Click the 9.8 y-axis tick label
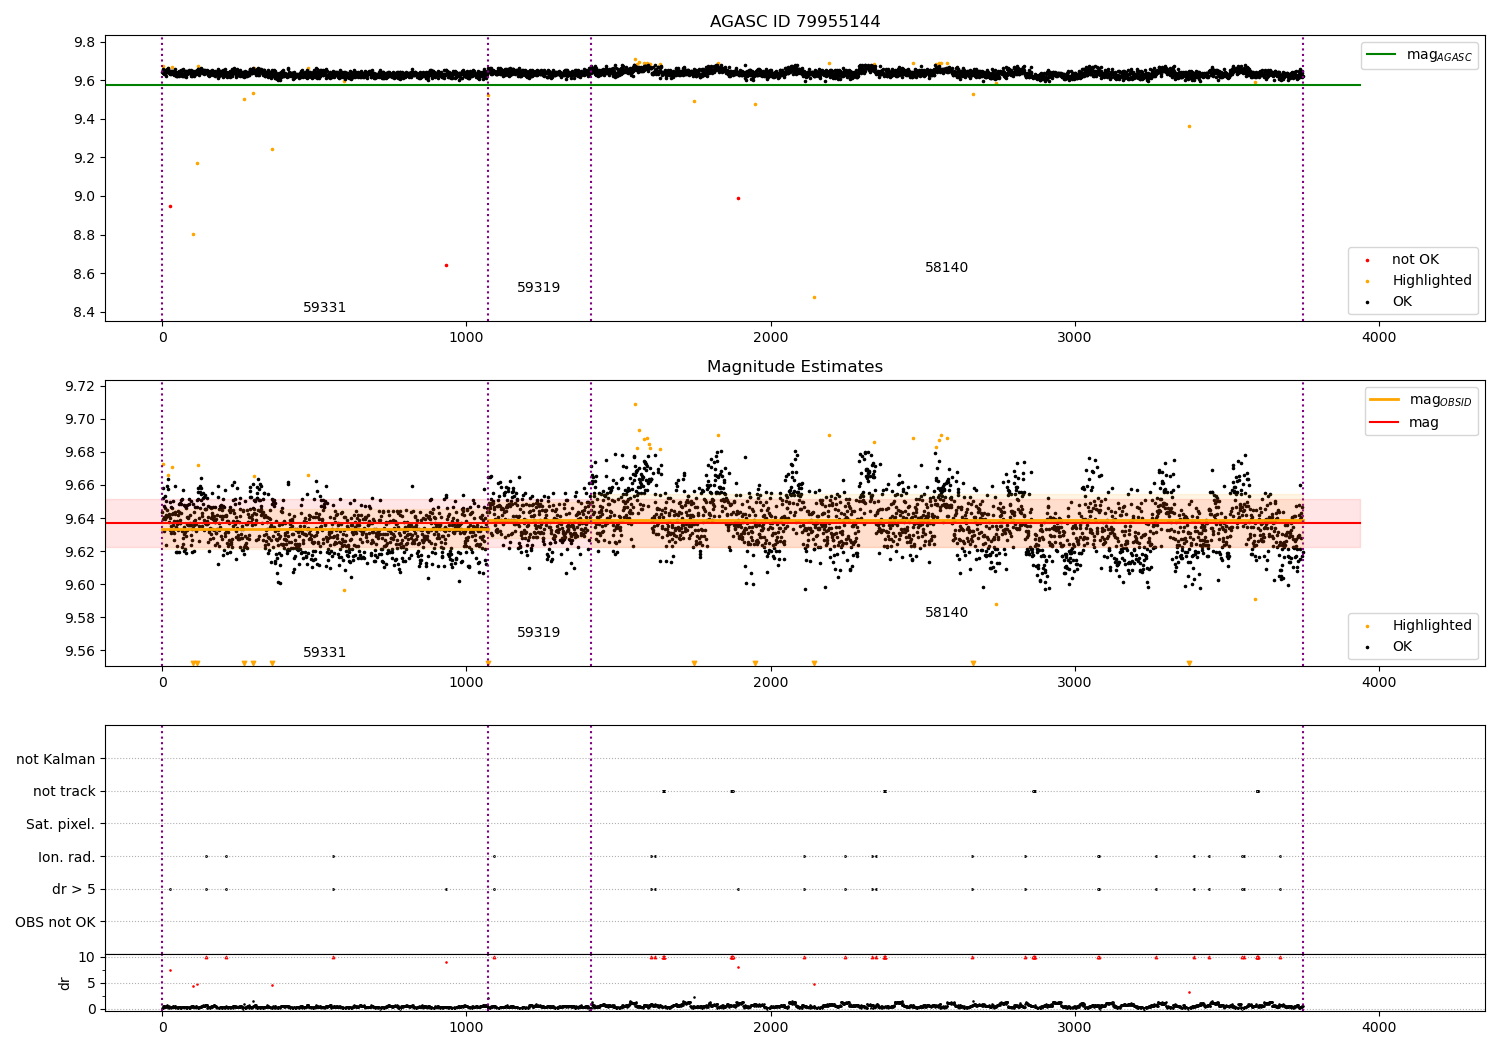This screenshot has width=1500, height=1050. [85, 43]
